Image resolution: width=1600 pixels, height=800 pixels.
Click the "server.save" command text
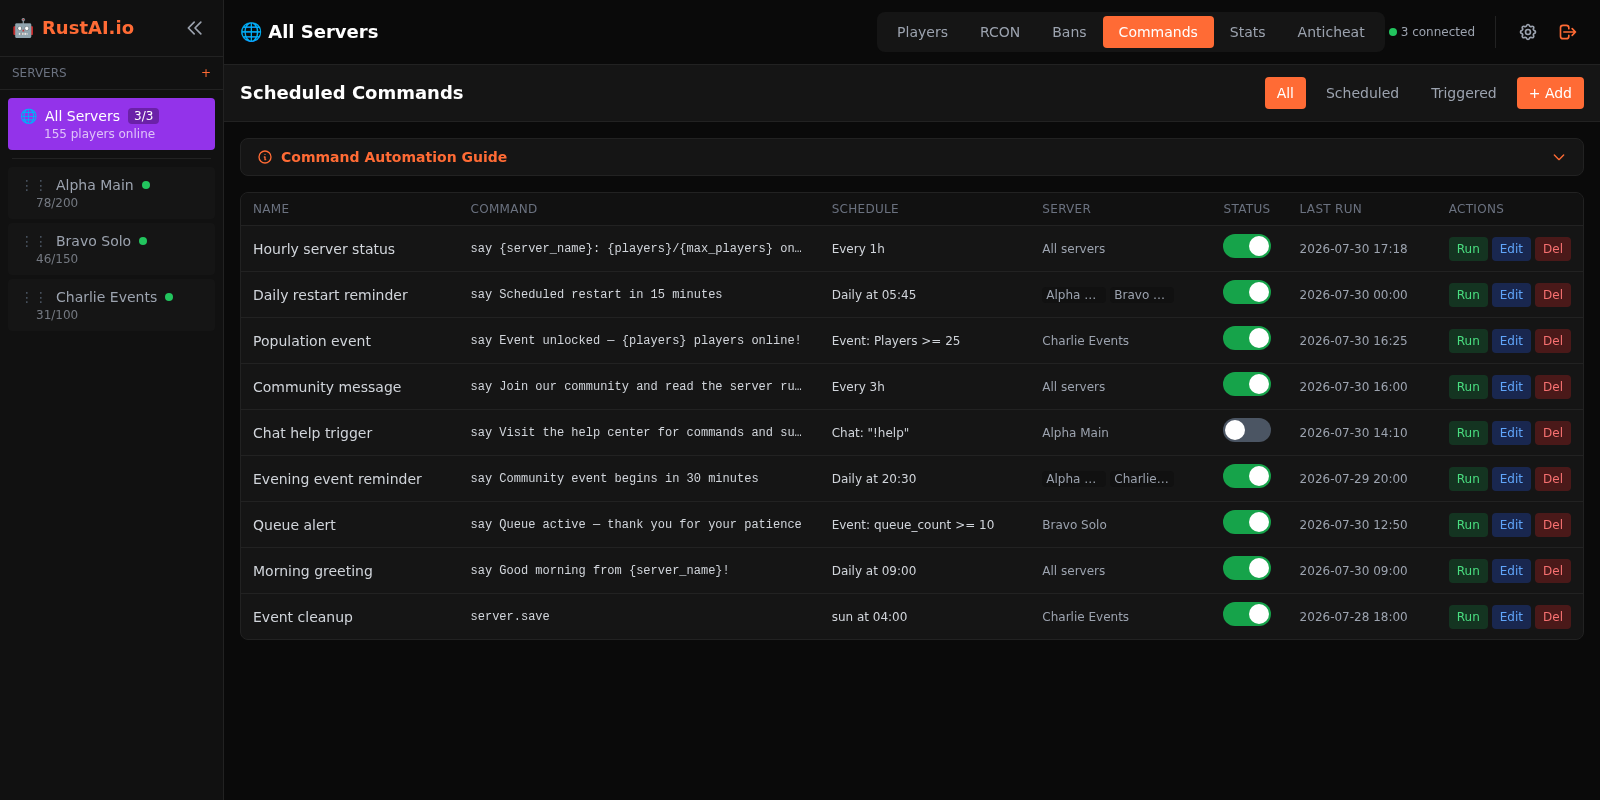pos(510,617)
